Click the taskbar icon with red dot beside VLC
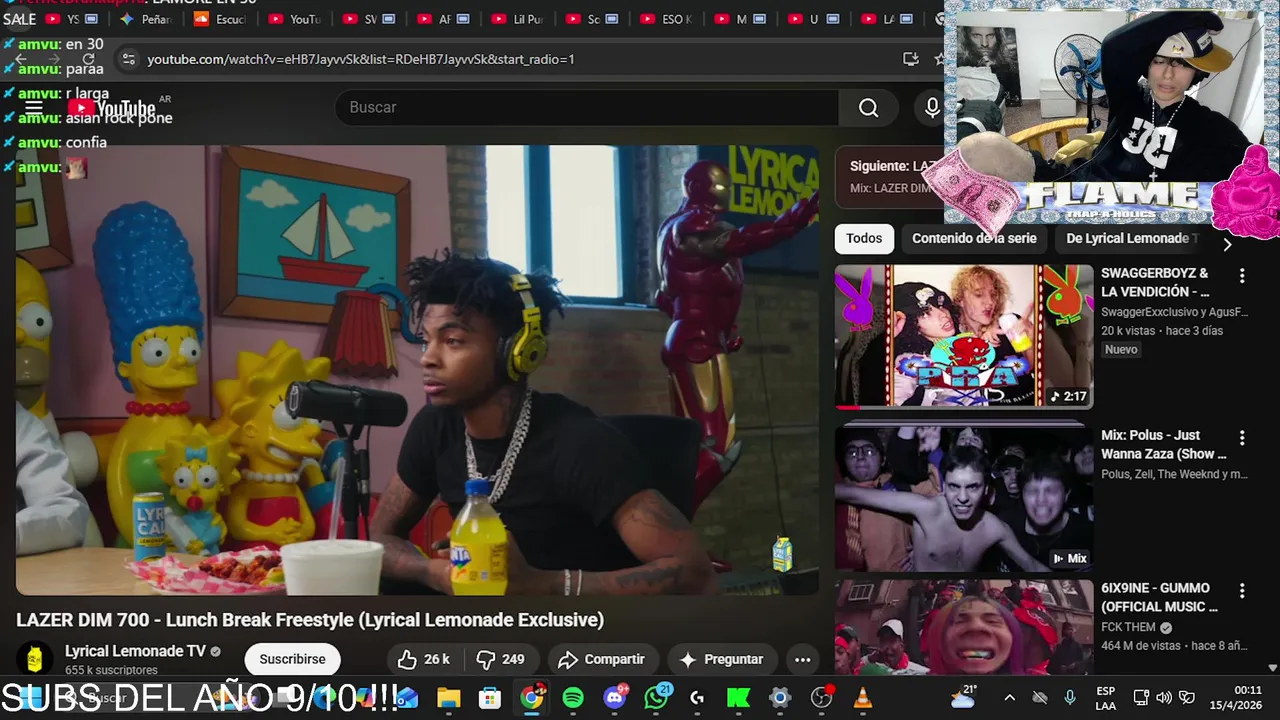The height and width of the screenshot is (720, 1280). pos(821,698)
